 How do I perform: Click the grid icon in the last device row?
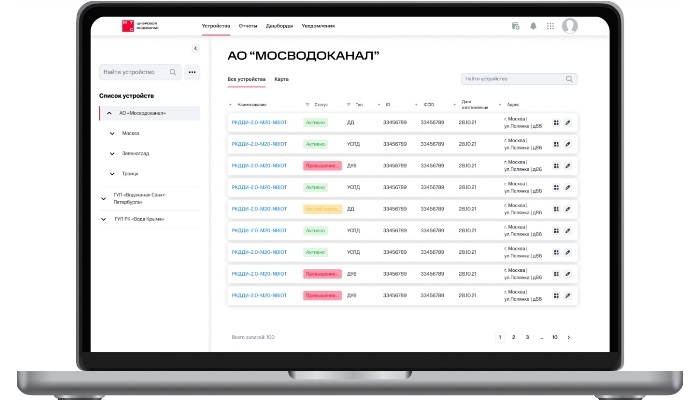click(x=556, y=296)
